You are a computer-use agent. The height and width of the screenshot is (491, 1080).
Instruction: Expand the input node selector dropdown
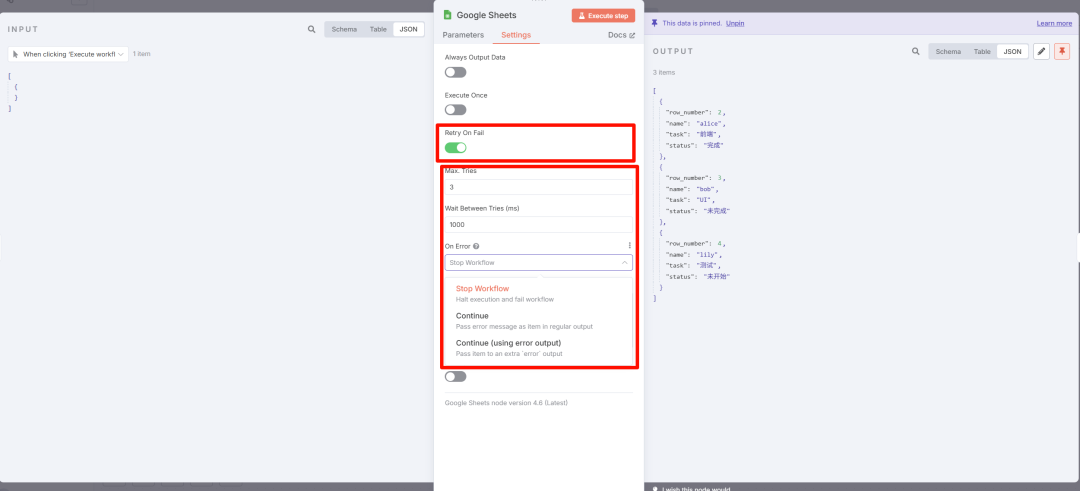68,54
